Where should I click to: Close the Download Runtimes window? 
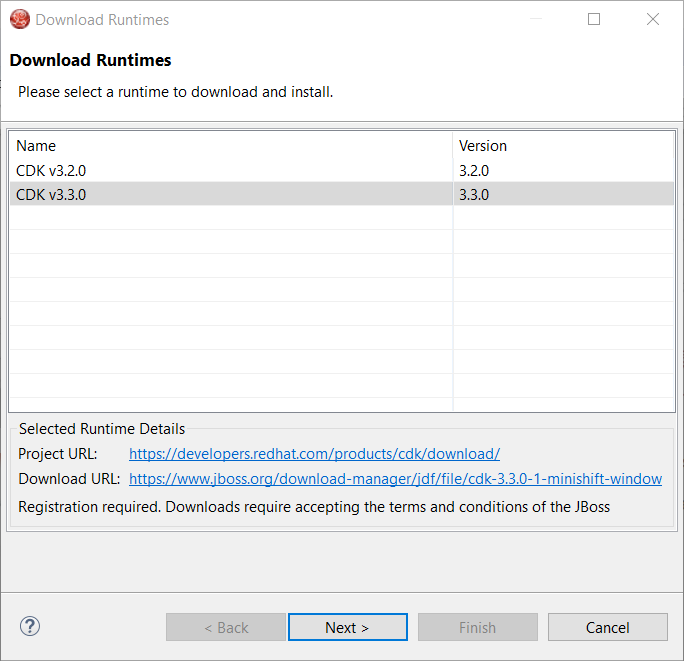click(x=653, y=19)
